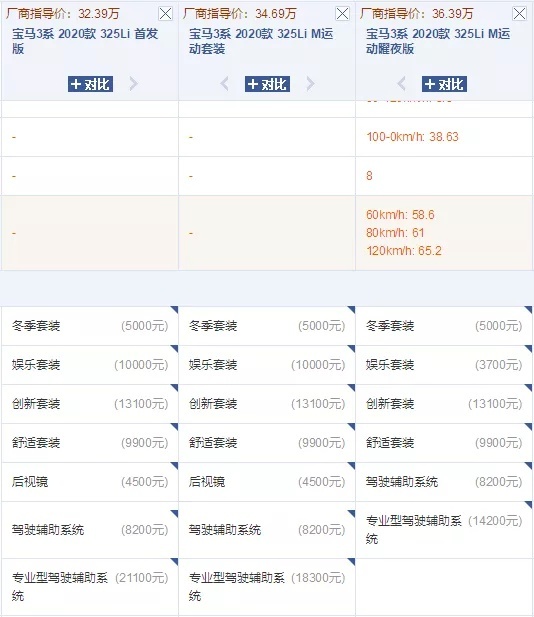
Task: Expand 娱乐套装 corner marker in M运动套装 column
Action: click(x=352, y=349)
